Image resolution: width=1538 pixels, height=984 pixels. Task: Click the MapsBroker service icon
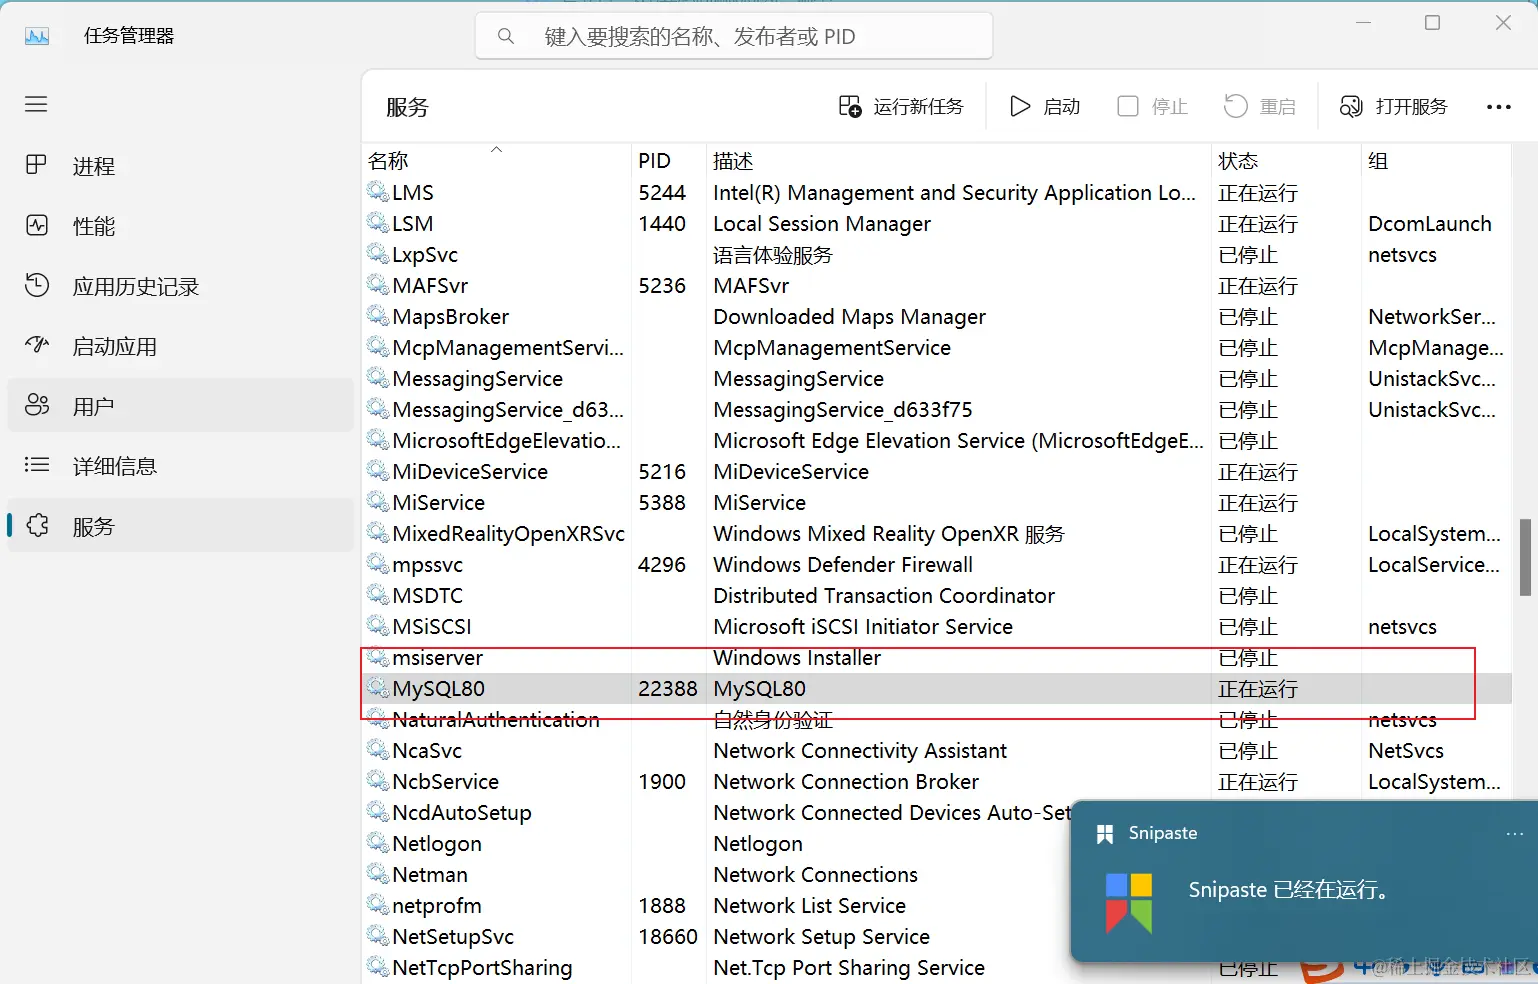pos(378,315)
